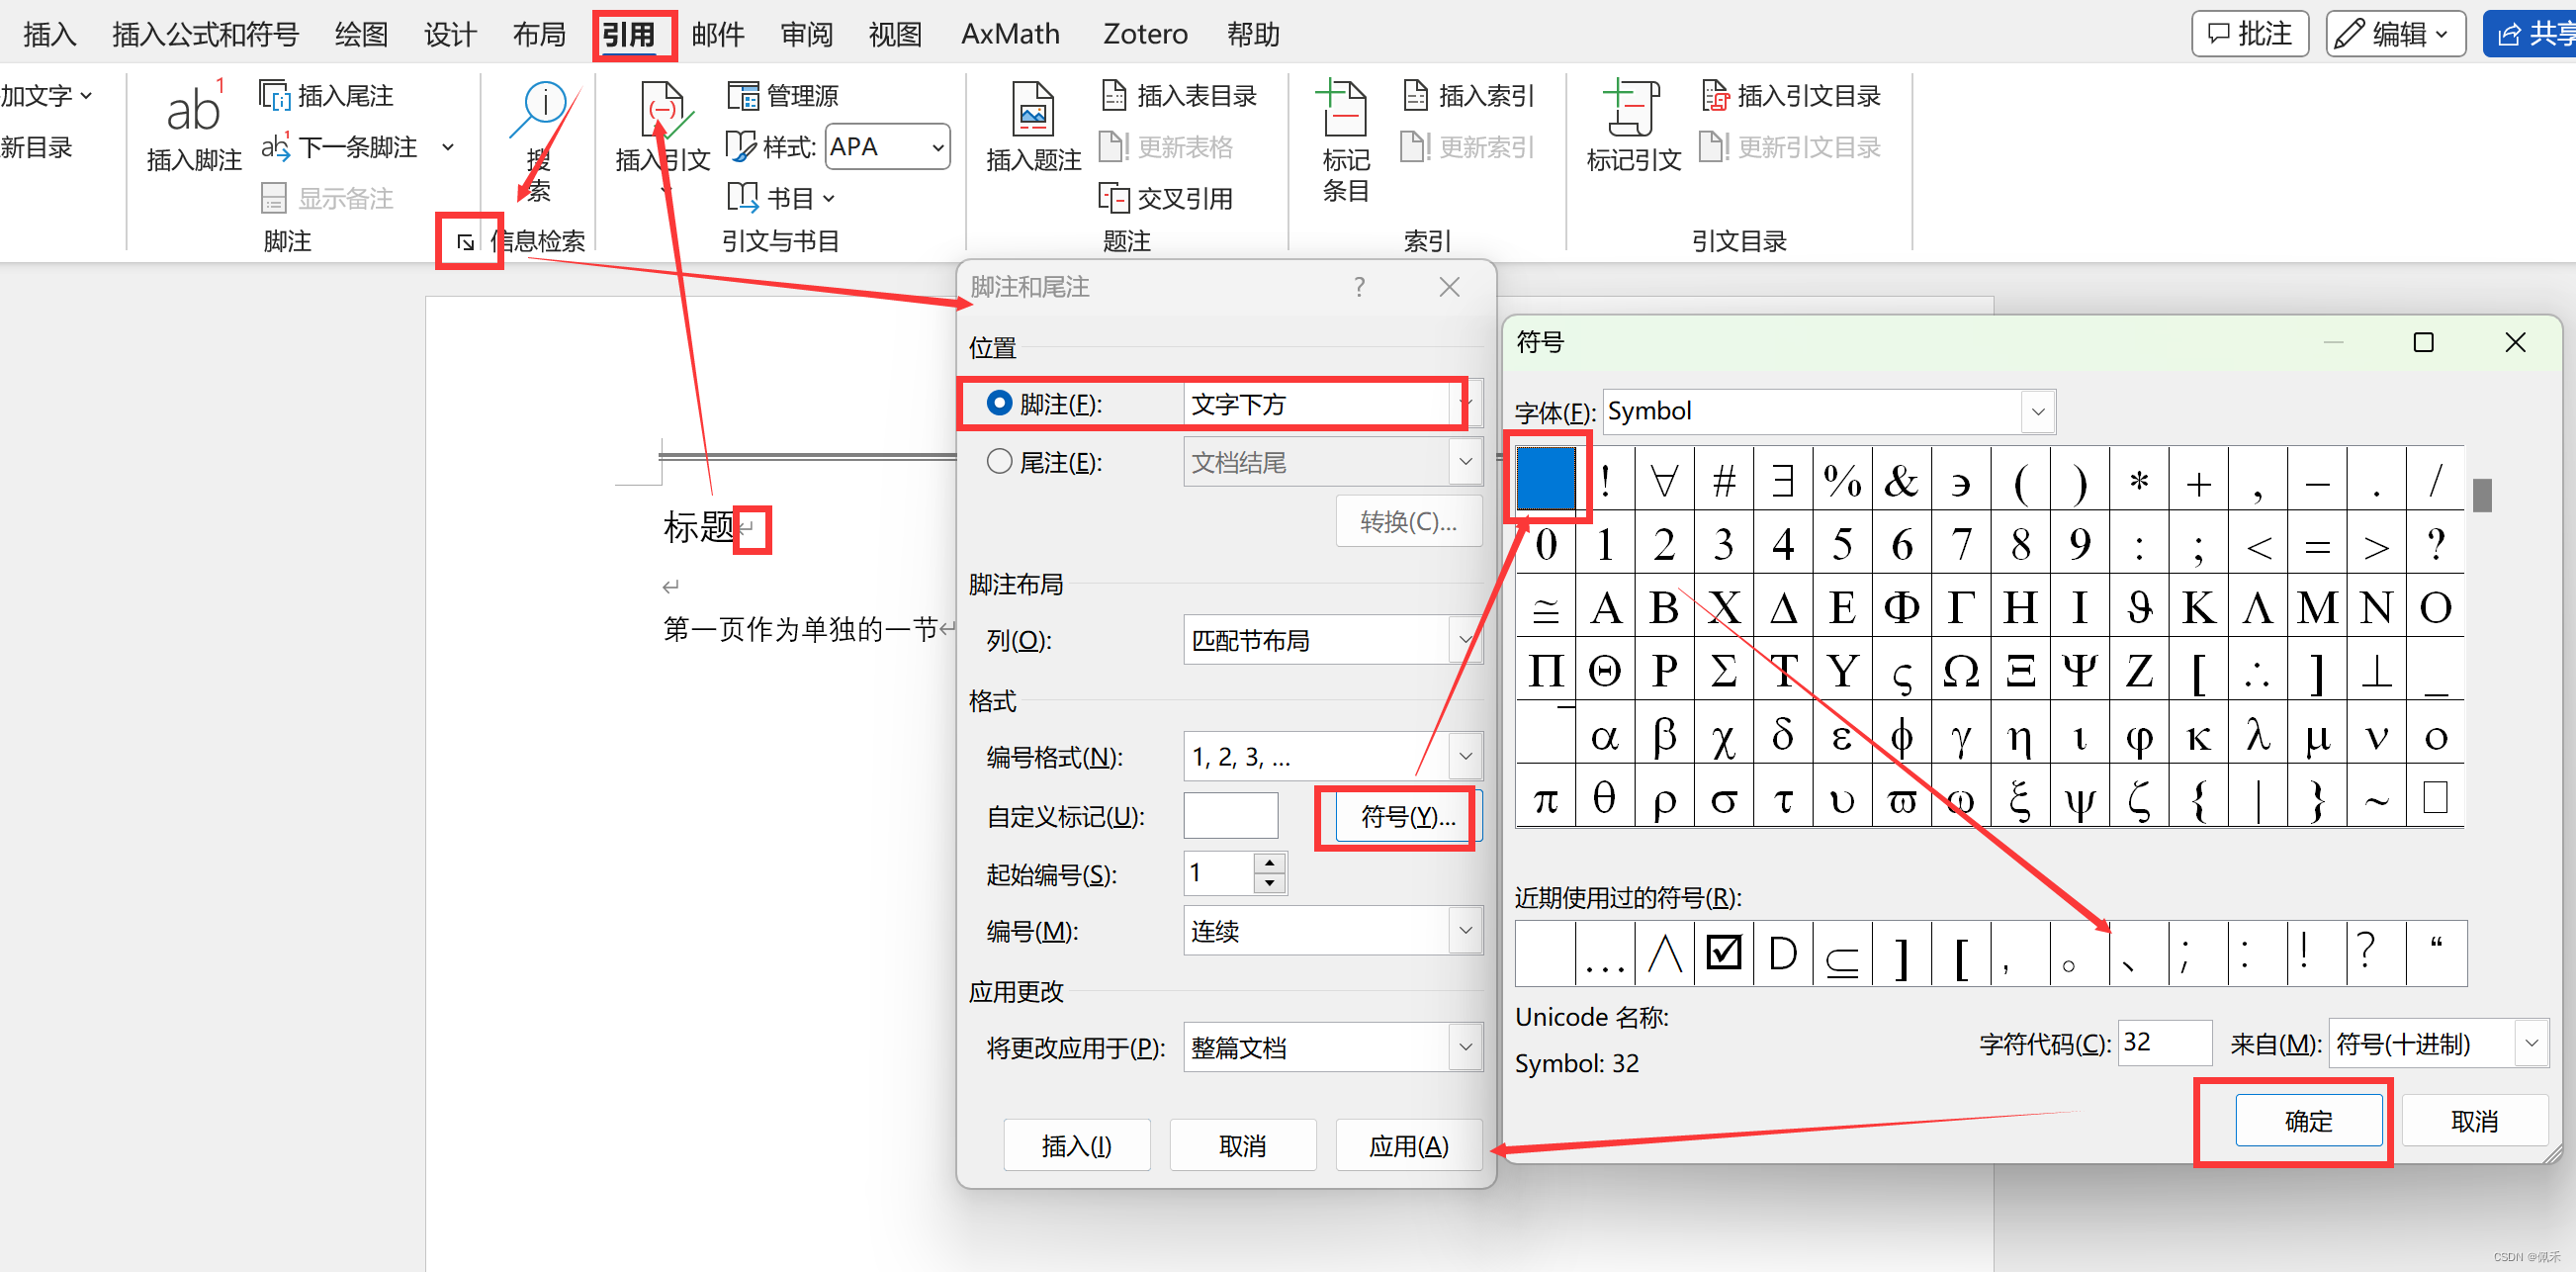This screenshot has width=2576, height=1272.
Task: Click Insert Endnote icon
Action: click(273, 96)
